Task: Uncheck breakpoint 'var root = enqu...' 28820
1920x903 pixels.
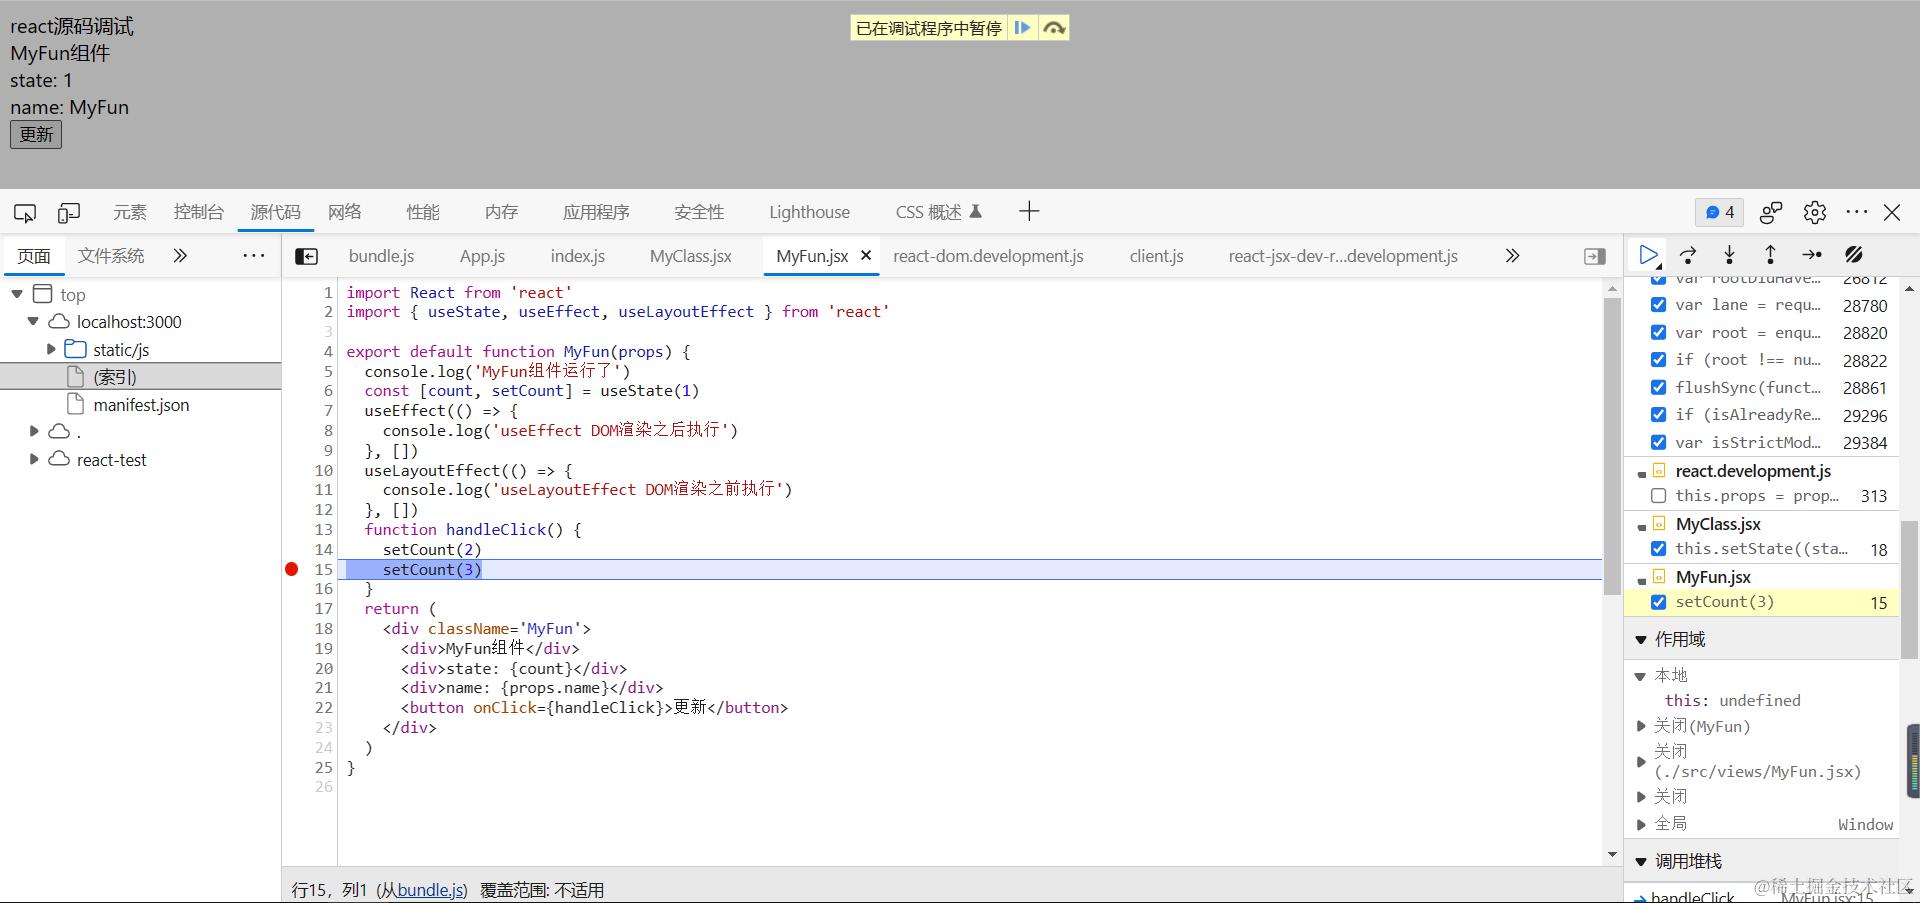Action: [x=1658, y=332]
